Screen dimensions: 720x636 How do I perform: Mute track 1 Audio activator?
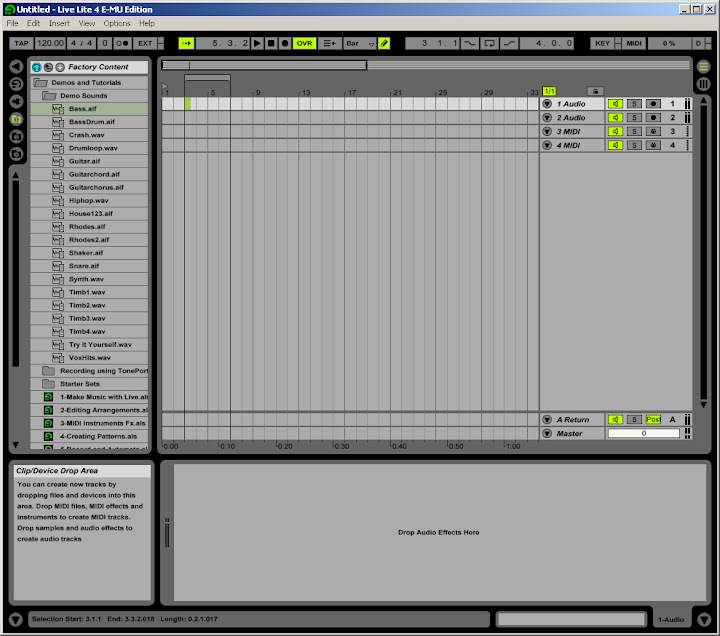point(615,104)
